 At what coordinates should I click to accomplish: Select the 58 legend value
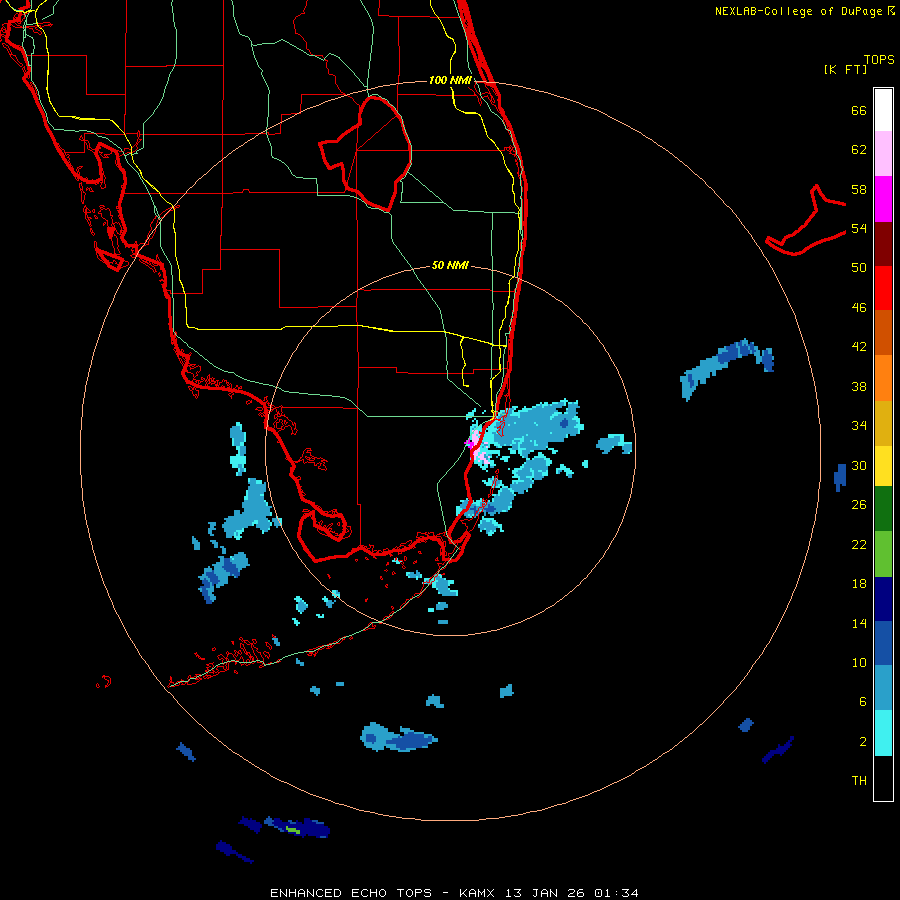point(859,189)
